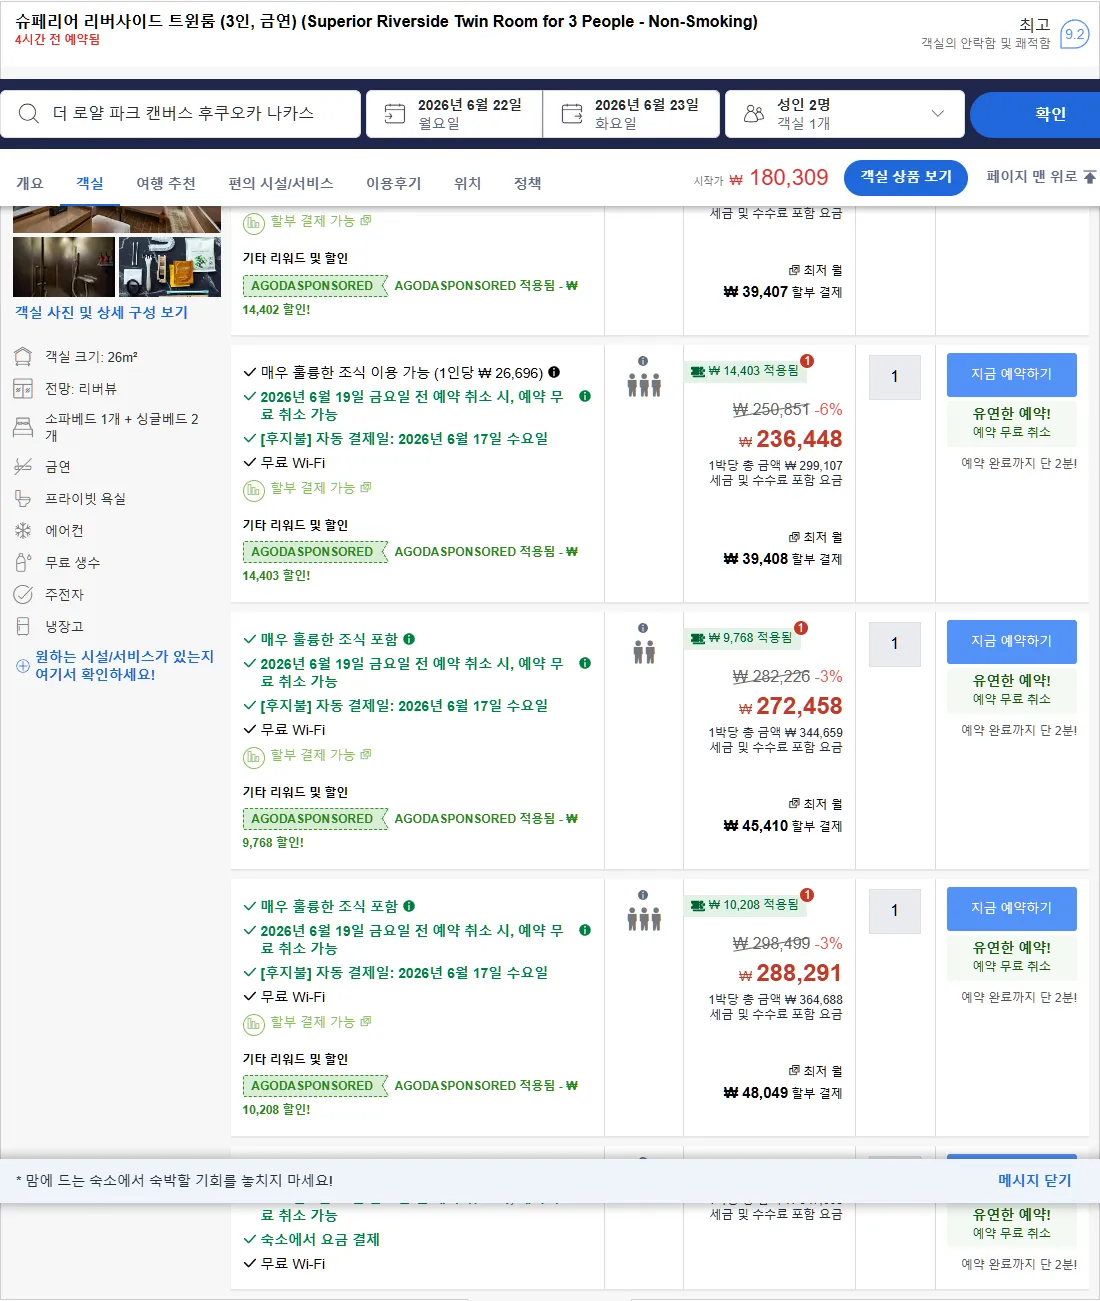
Task: Expand the guests and rooms dropdown chevron
Action: pos(938,114)
